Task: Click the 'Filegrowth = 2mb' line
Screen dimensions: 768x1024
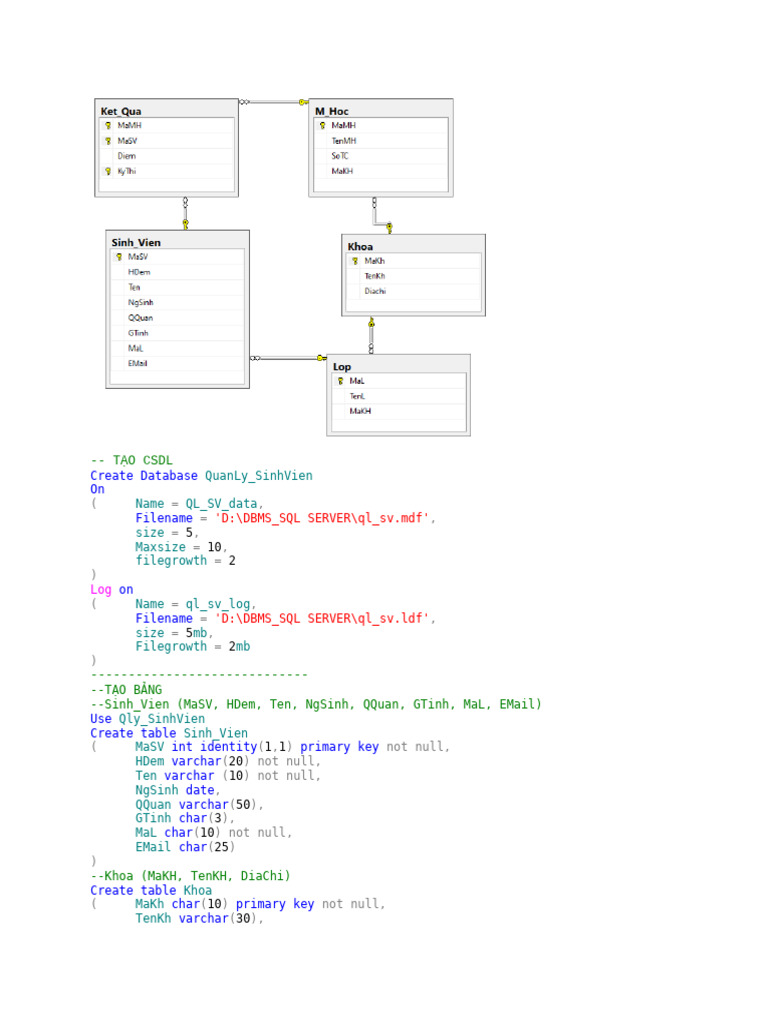Action: pyautogui.click(x=193, y=647)
